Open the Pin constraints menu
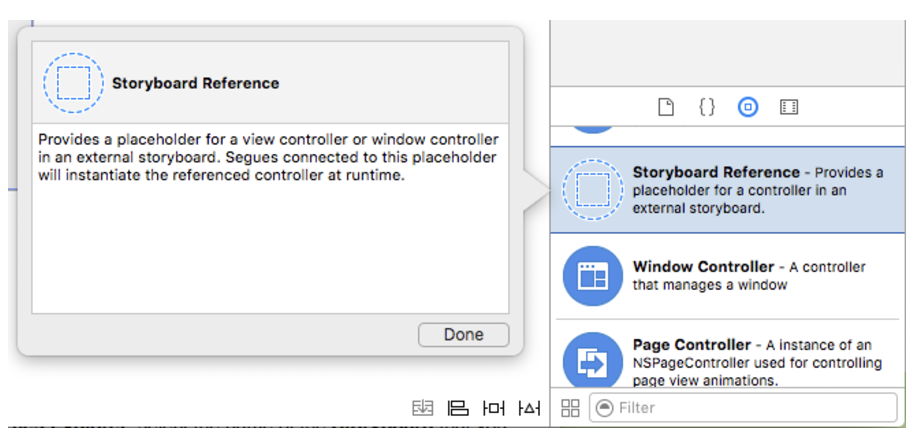 pos(493,407)
